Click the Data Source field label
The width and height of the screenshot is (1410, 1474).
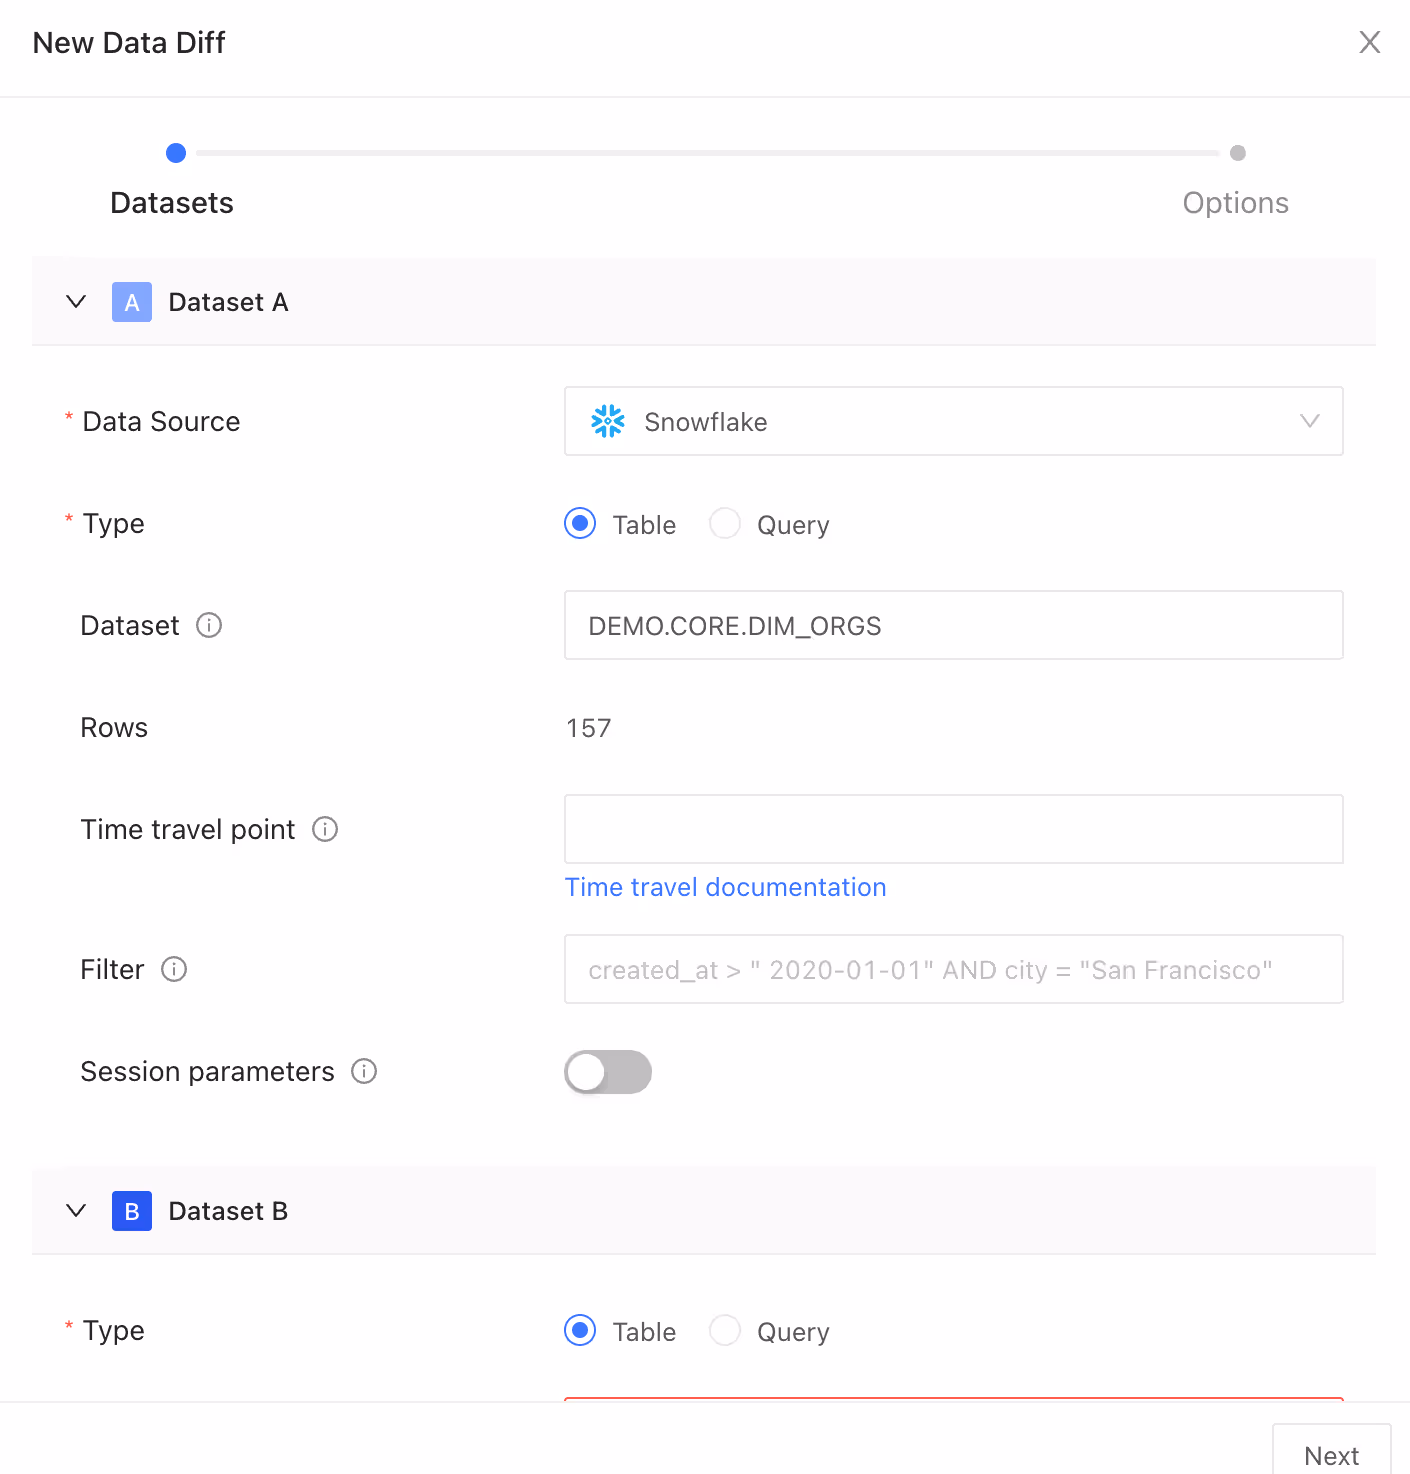tap(161, 421)
